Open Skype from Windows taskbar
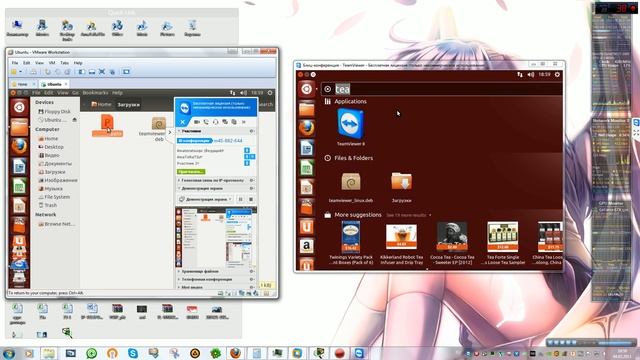The height and width of the screenshot is (360, 640). pos(133,353)
